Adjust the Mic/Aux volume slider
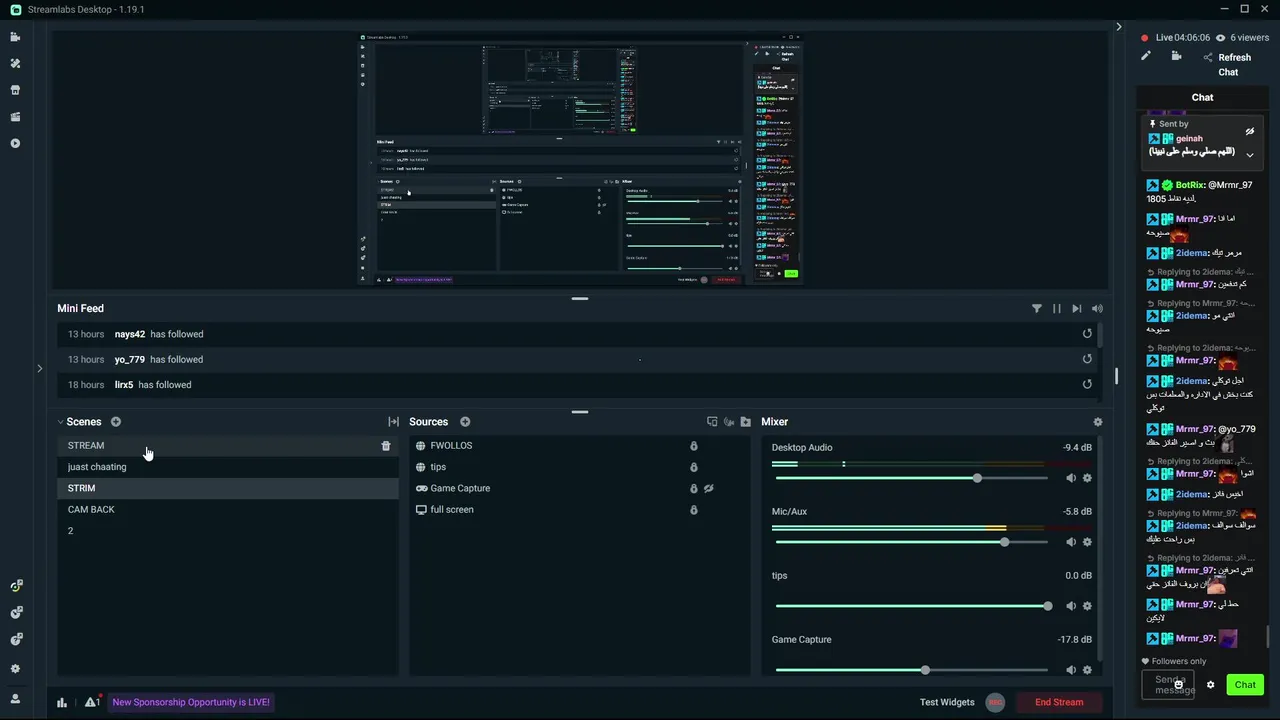 click(x=912, y=542)
